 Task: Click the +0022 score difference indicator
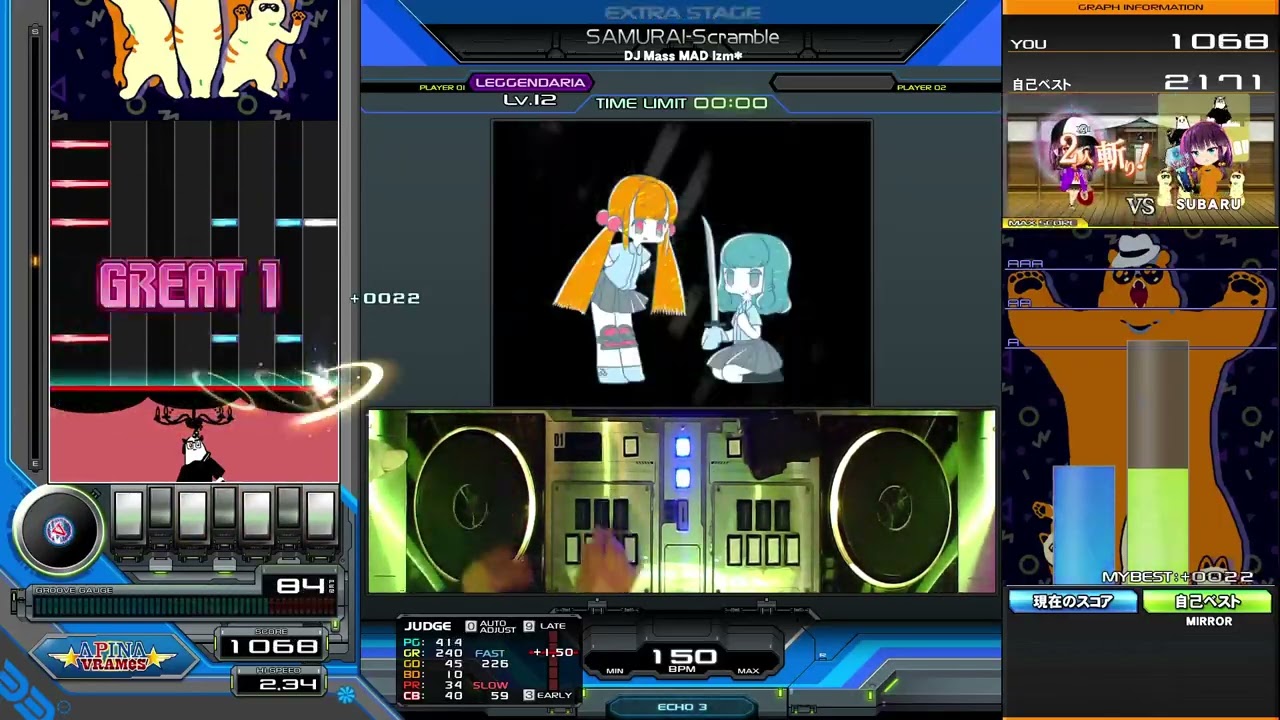click(386, 298)
